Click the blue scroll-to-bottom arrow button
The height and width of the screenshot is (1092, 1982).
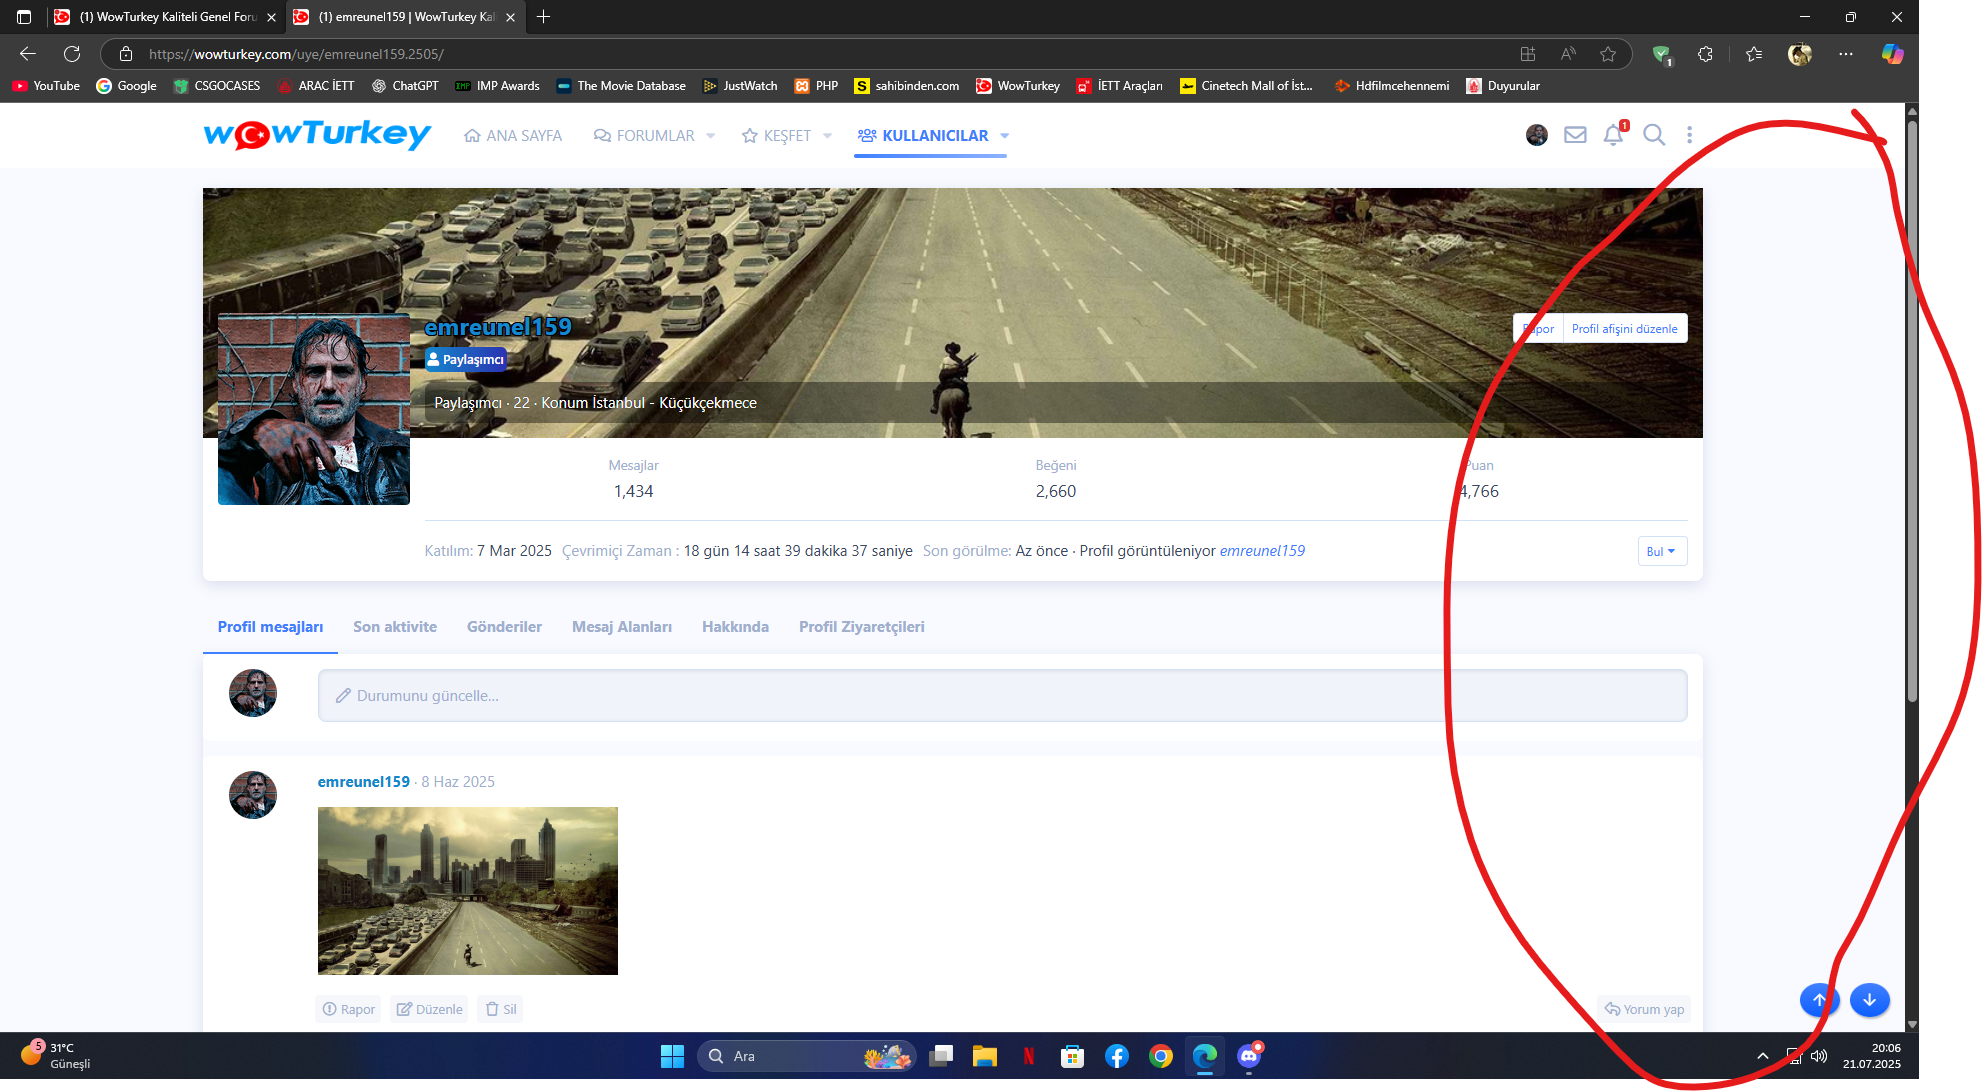pos(1869,999)
